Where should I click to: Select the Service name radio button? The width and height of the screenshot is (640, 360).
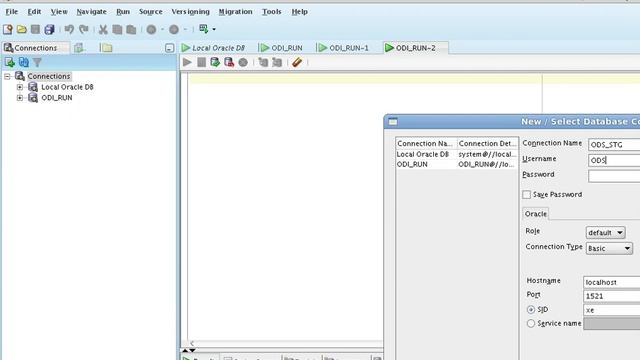[531, 324]
